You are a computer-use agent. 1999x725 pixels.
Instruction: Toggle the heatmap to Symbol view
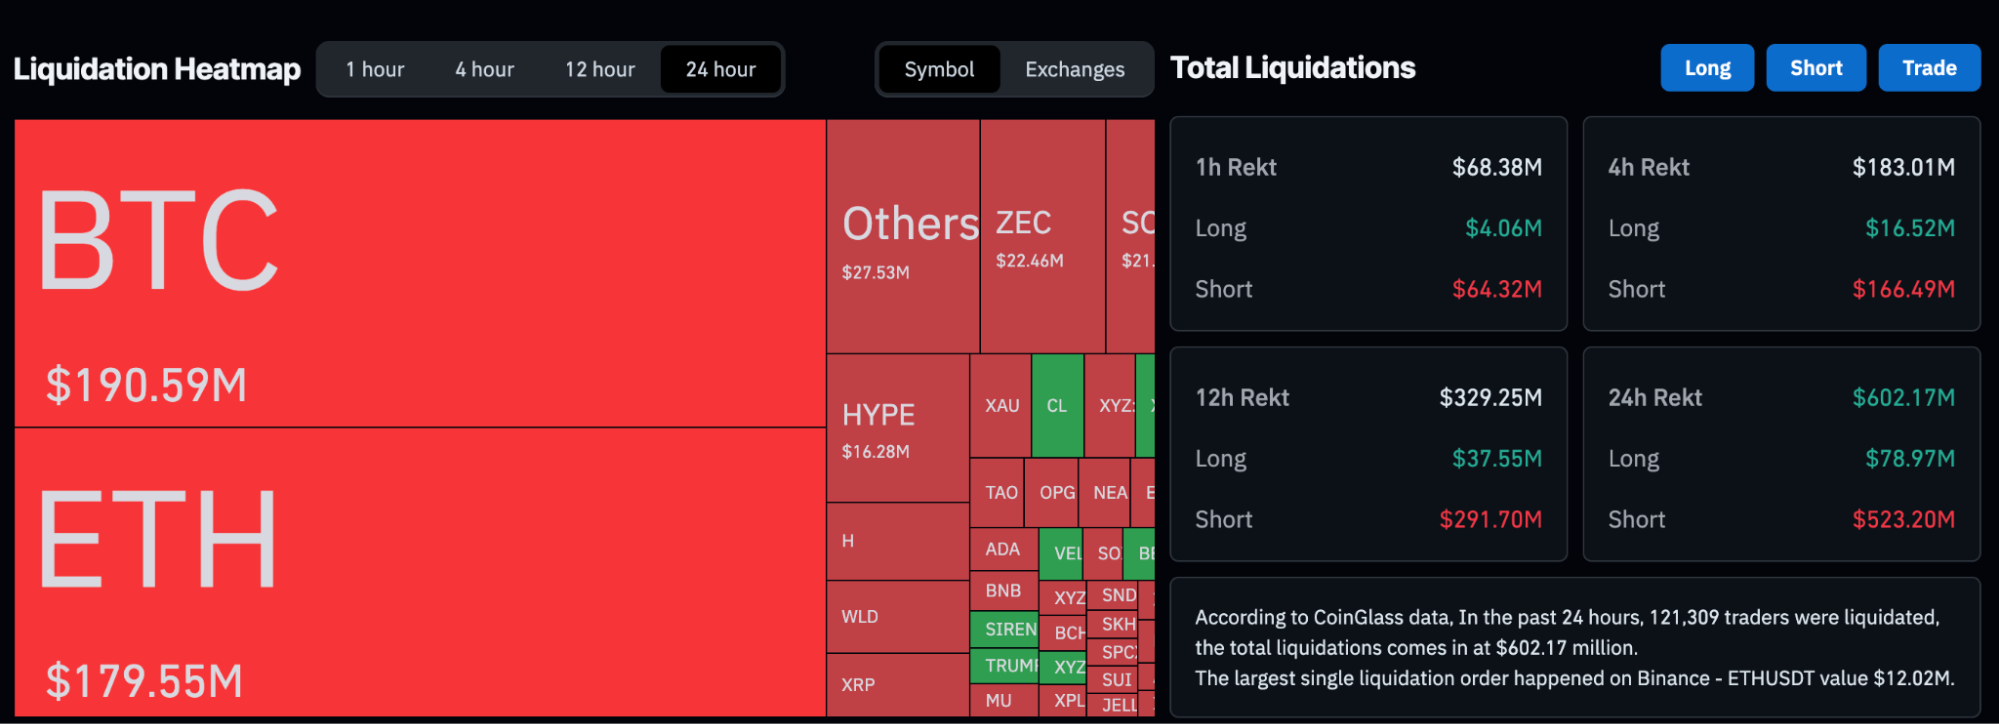point(939,69)
